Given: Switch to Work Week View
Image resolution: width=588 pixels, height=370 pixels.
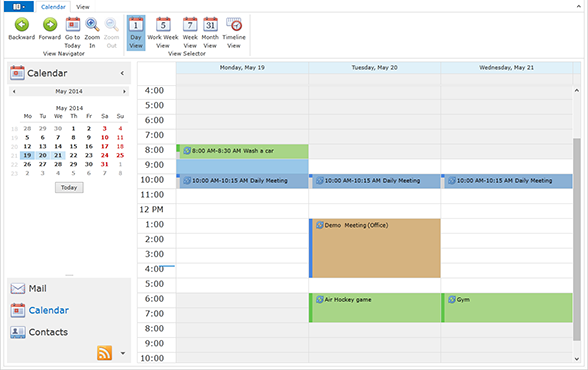Looking at the screenshot, I should [163, 33].
